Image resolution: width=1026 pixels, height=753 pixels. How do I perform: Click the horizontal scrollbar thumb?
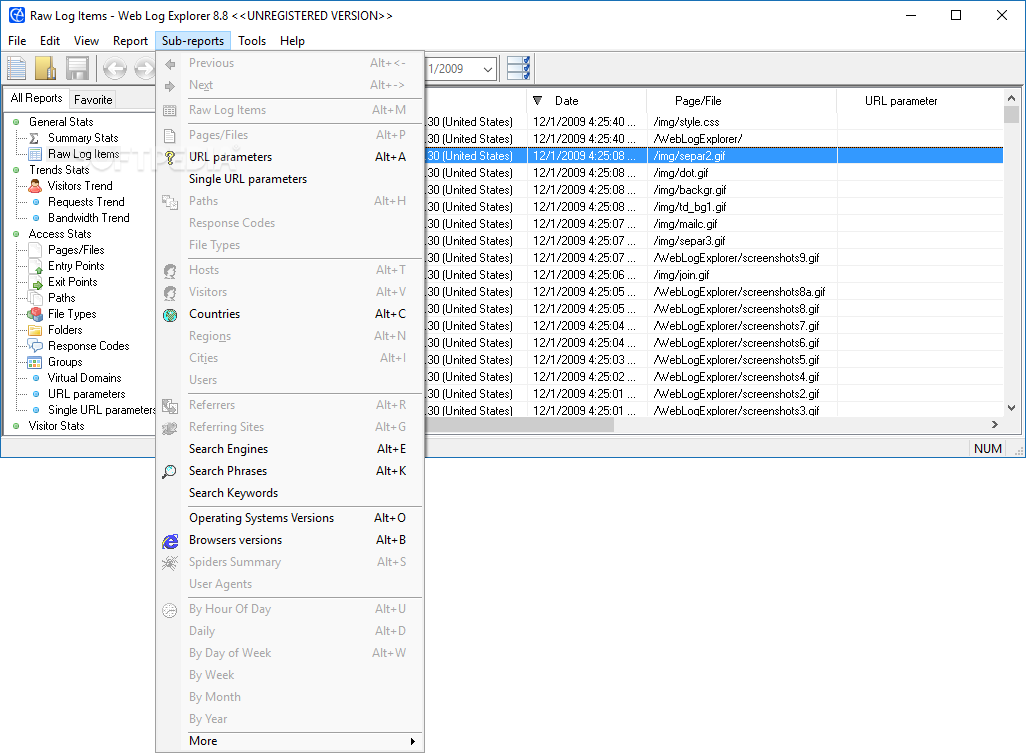point(520,425)
